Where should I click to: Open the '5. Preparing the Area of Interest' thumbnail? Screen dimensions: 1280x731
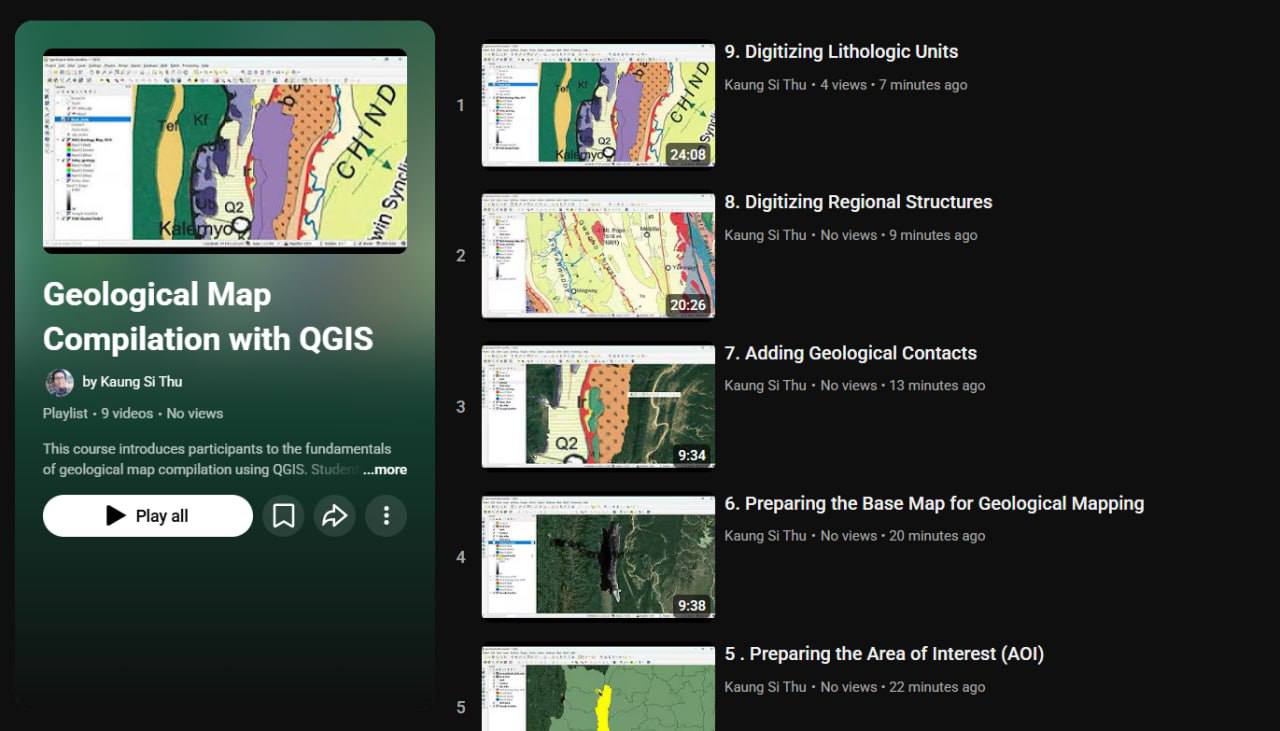(598, 688)
